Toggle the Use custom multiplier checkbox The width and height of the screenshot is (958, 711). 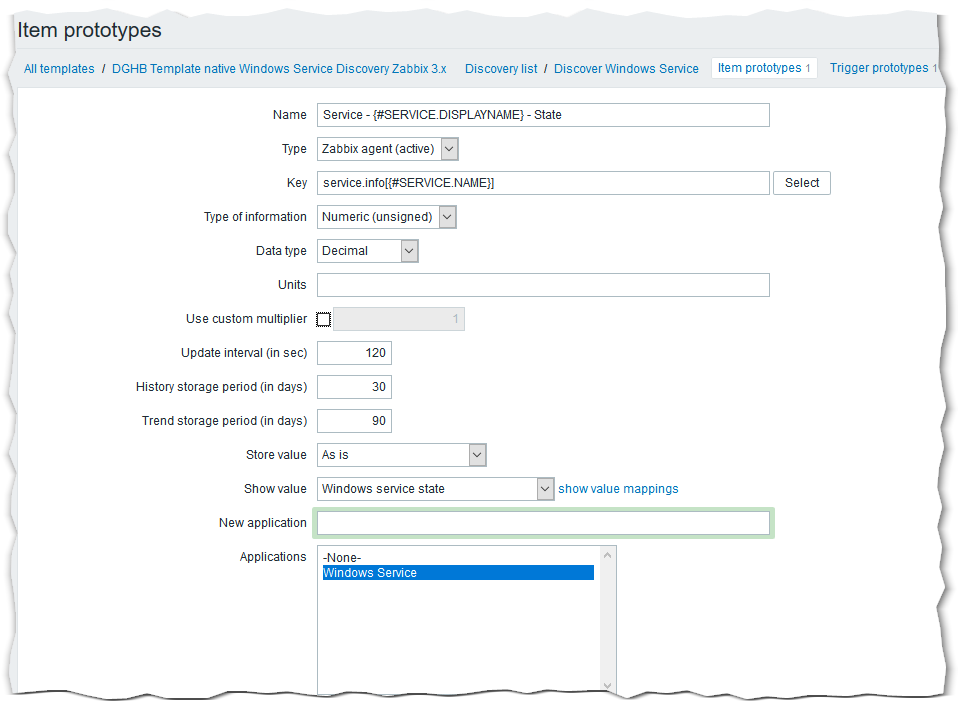click(323, 319)
